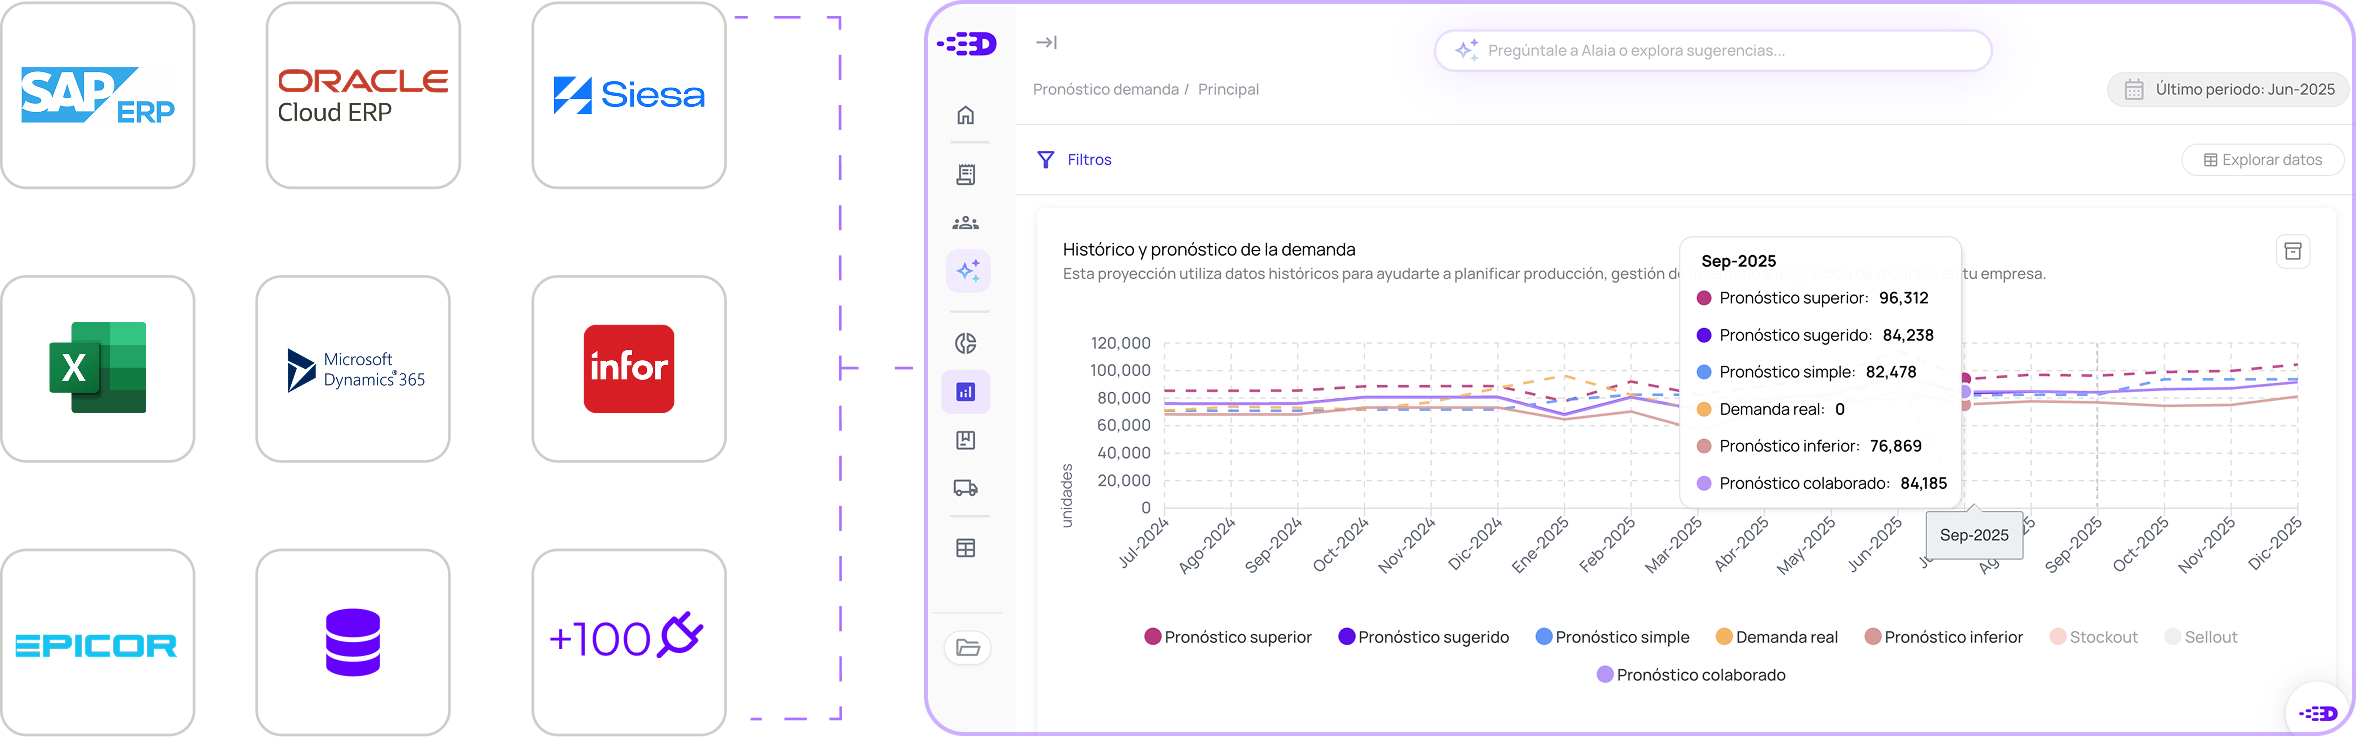Open the document list sidebar icon
The width and height of the screenshot is (2356, 737).
(x=965, y=175)
